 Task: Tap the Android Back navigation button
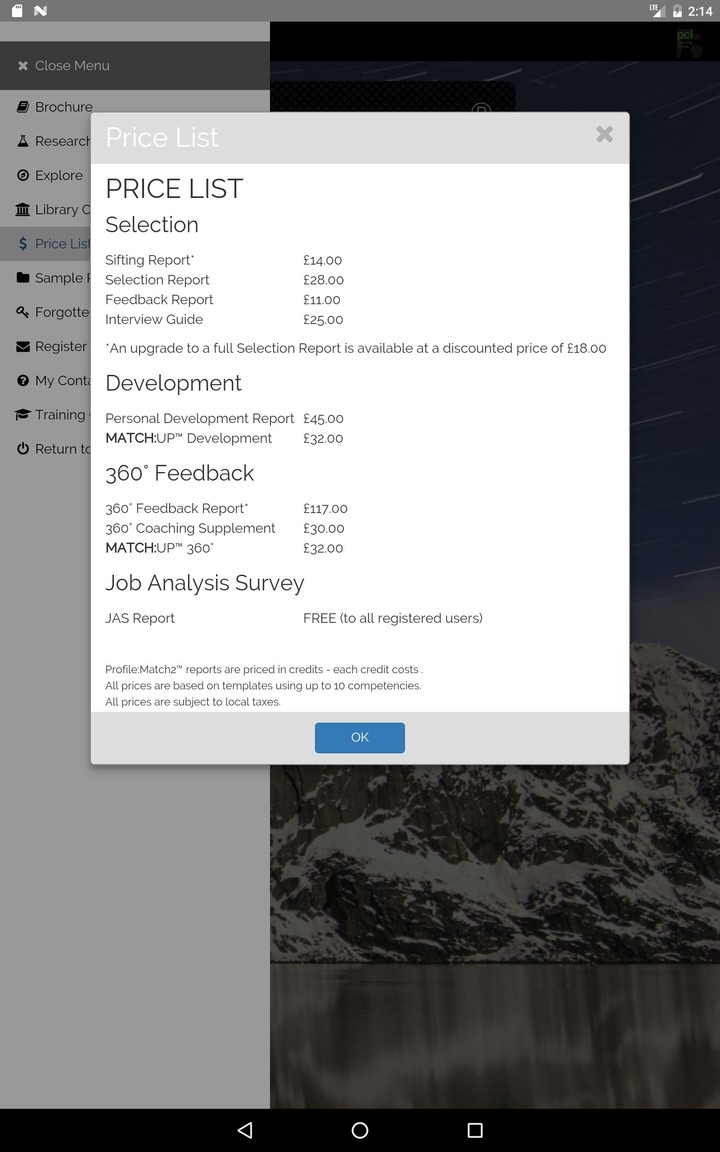244,1130
